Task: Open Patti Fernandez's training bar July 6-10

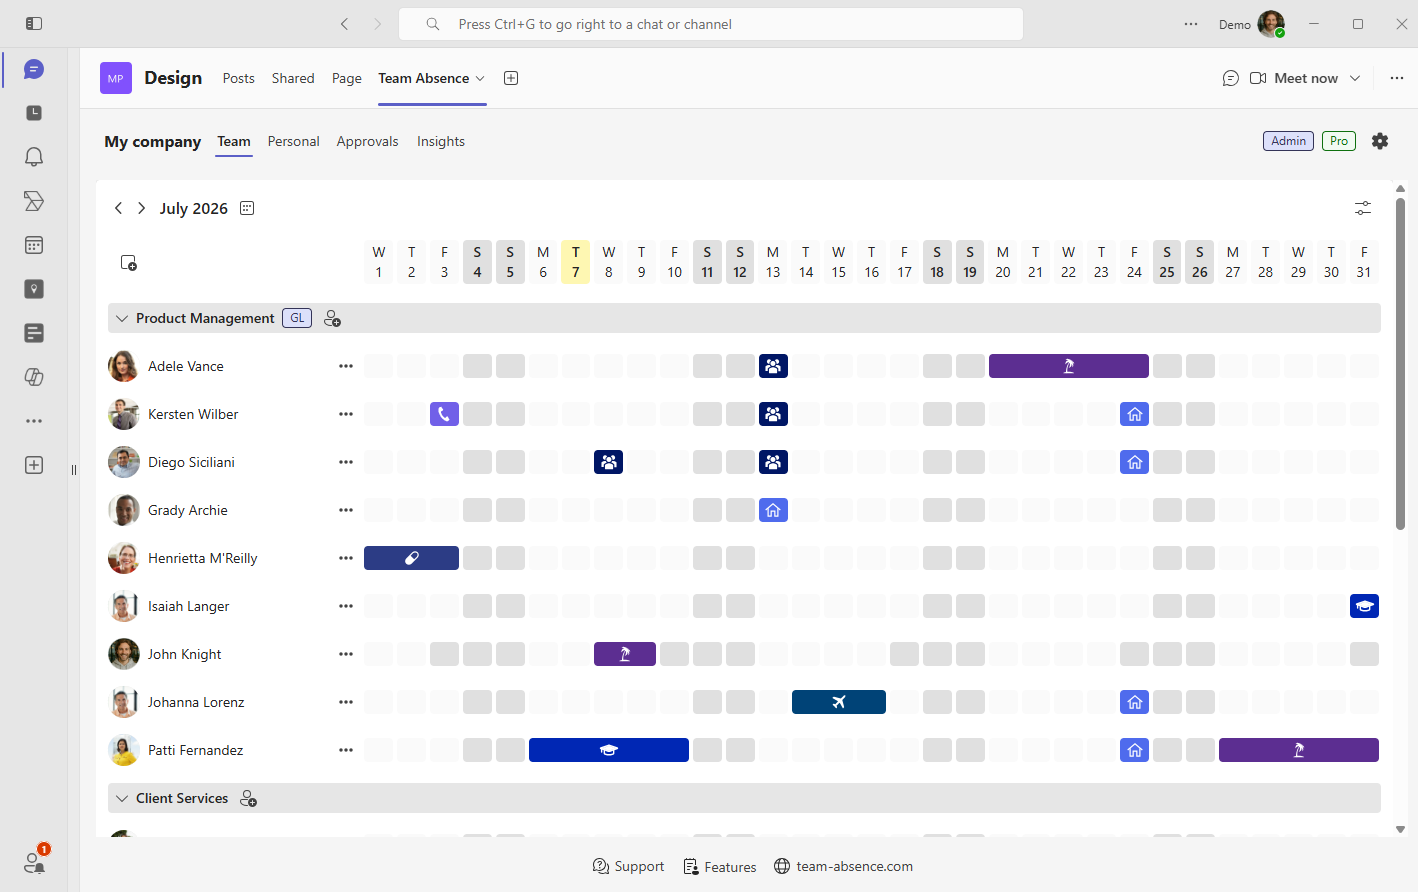Action: click(608, 750)
